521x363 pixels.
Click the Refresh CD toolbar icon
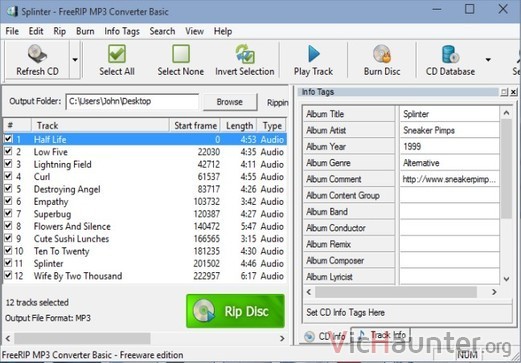tap(37, 54)
